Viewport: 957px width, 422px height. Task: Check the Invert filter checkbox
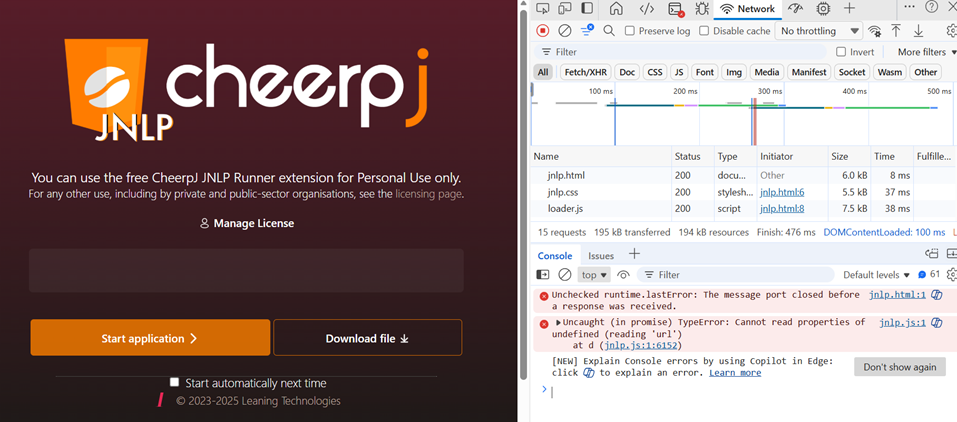pos(841,52)
